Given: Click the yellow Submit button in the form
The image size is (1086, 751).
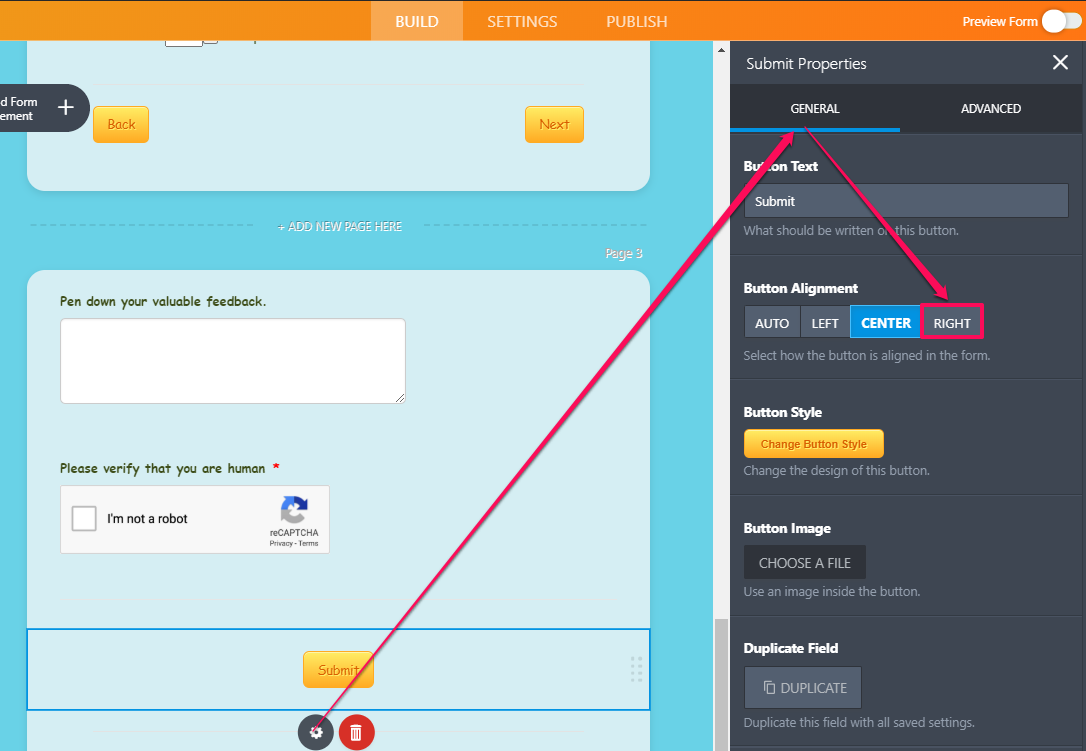Looking at the screenshot, I should (x=338, y=670).
